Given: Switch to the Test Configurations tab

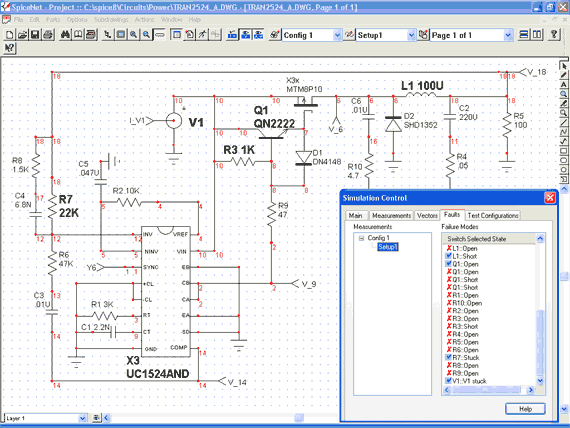Looking at the screenshot, I should click(493, 216).
